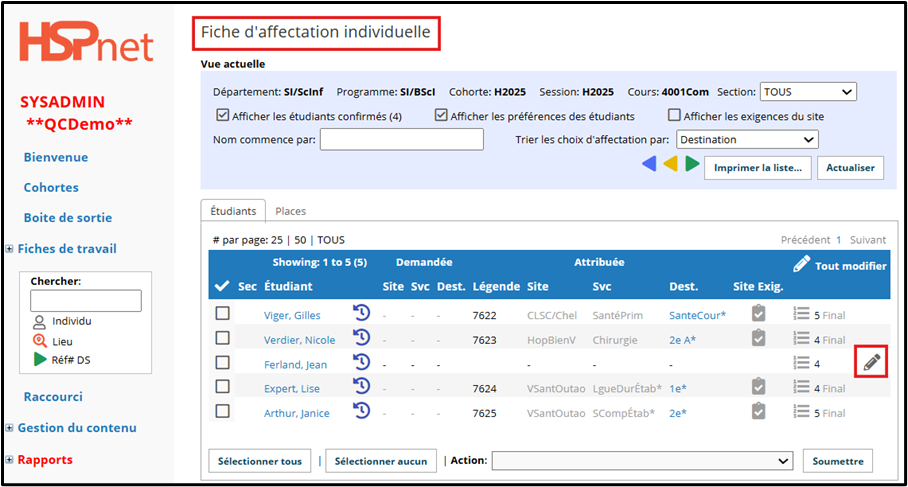Click site requirements clipboard icon for Expert, Lise
Viewport: 908px width, 487px height.
[x=758, y=386]
